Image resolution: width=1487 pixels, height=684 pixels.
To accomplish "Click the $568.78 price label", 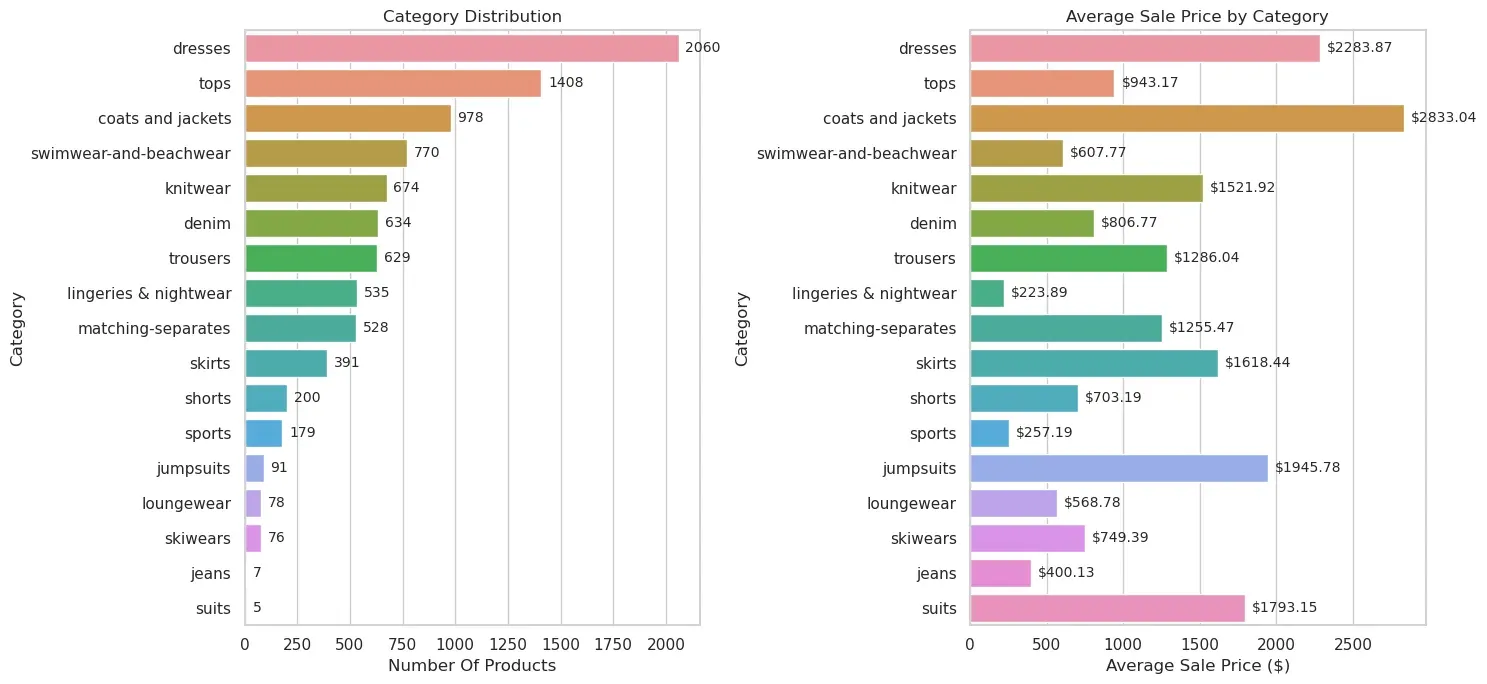I will tap(1093, 503).
